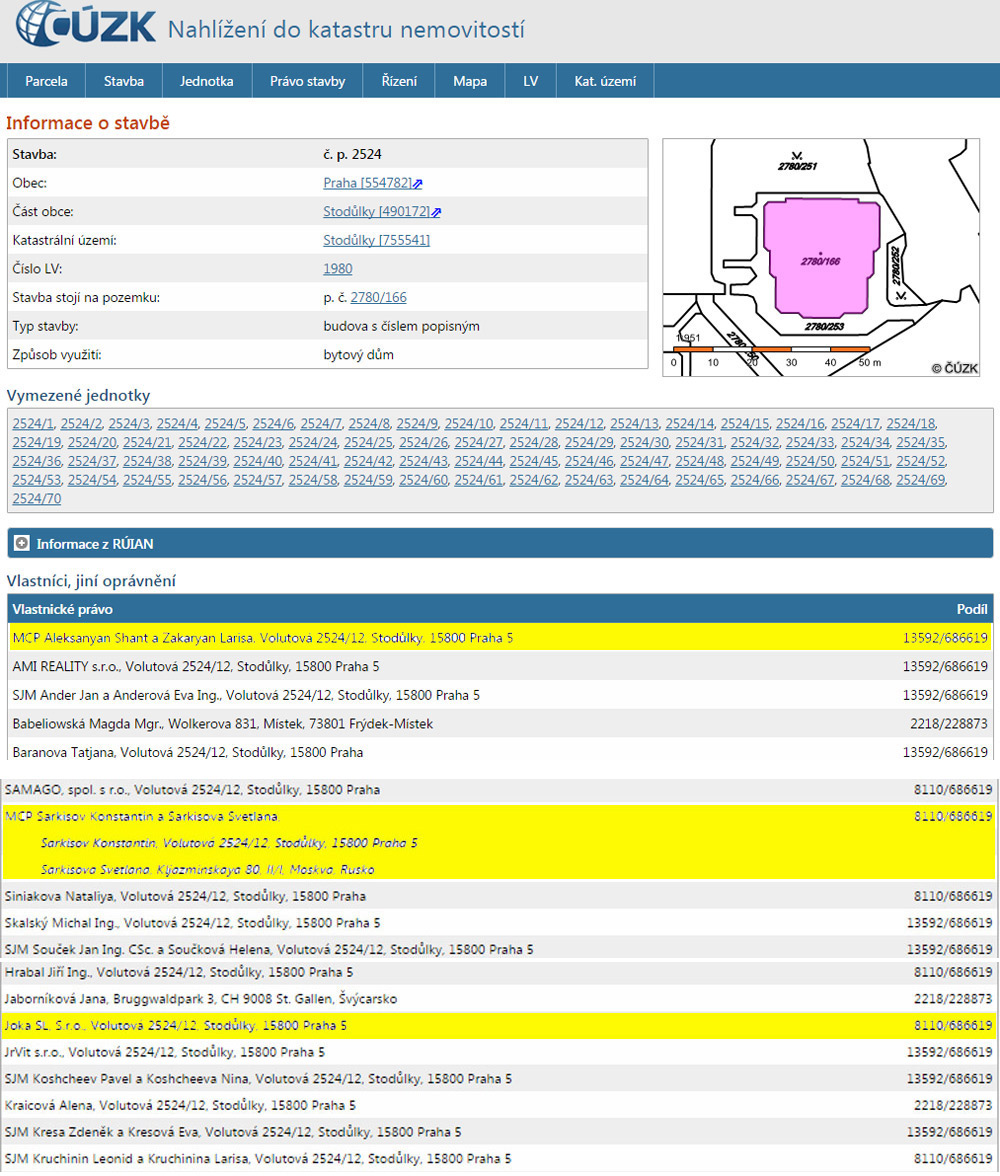Expand the Informace z RÚIAN section

(22, 543)
